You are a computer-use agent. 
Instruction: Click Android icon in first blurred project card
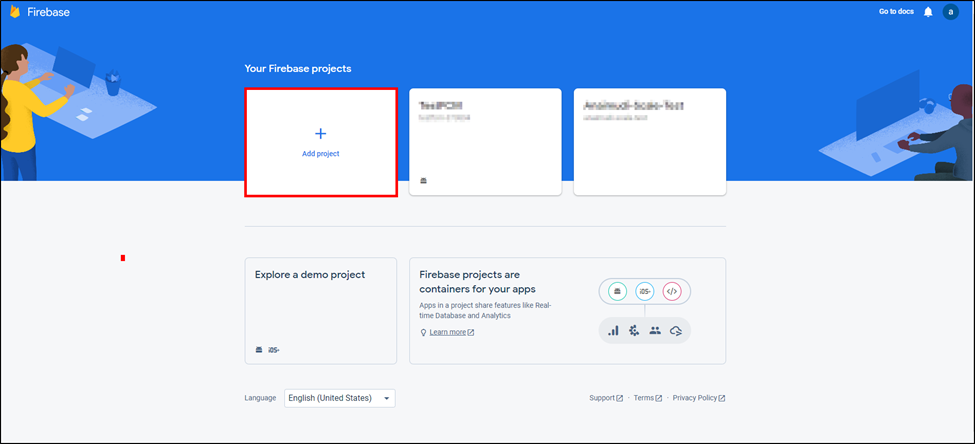pyautogui.click(x=424, y=181)
